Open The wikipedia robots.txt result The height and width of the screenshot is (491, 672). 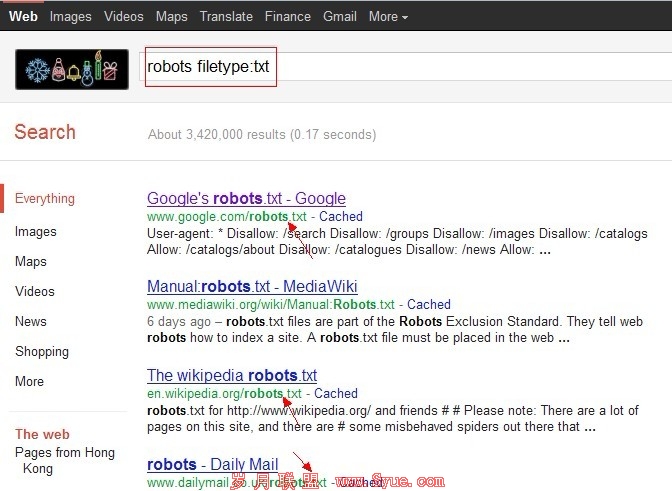tap(232, 375)
